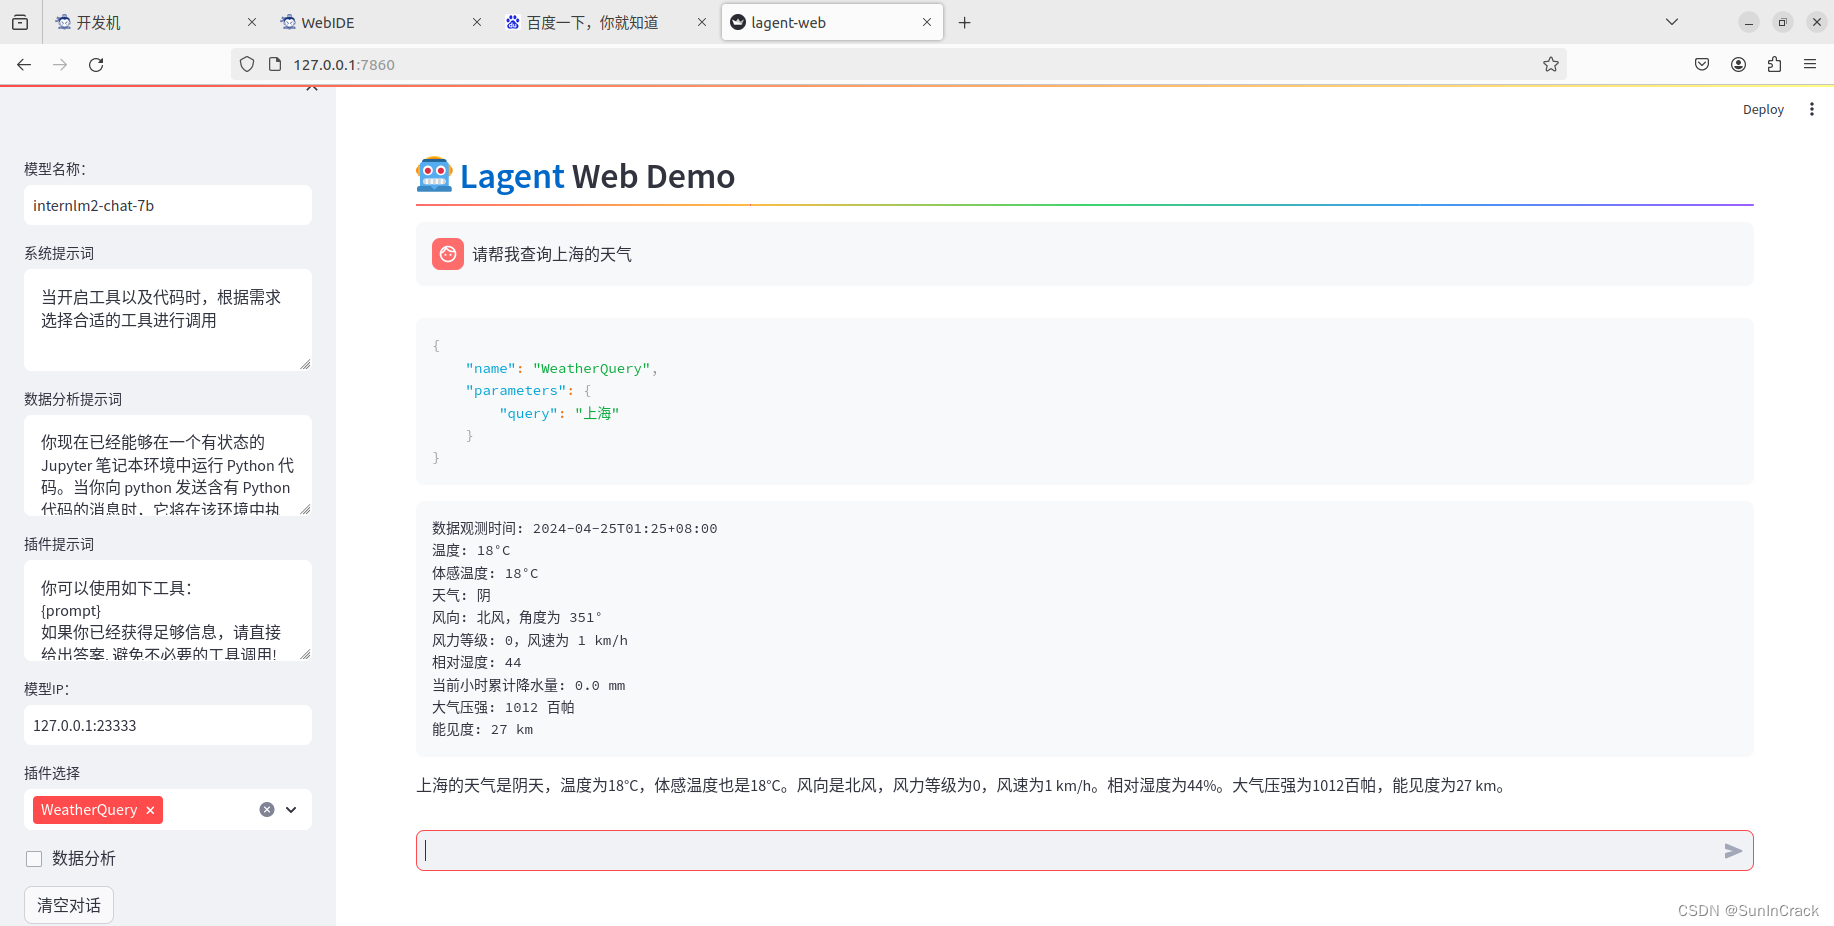Click the resize handle of 系统提示词 box

[x=305, y=364]
